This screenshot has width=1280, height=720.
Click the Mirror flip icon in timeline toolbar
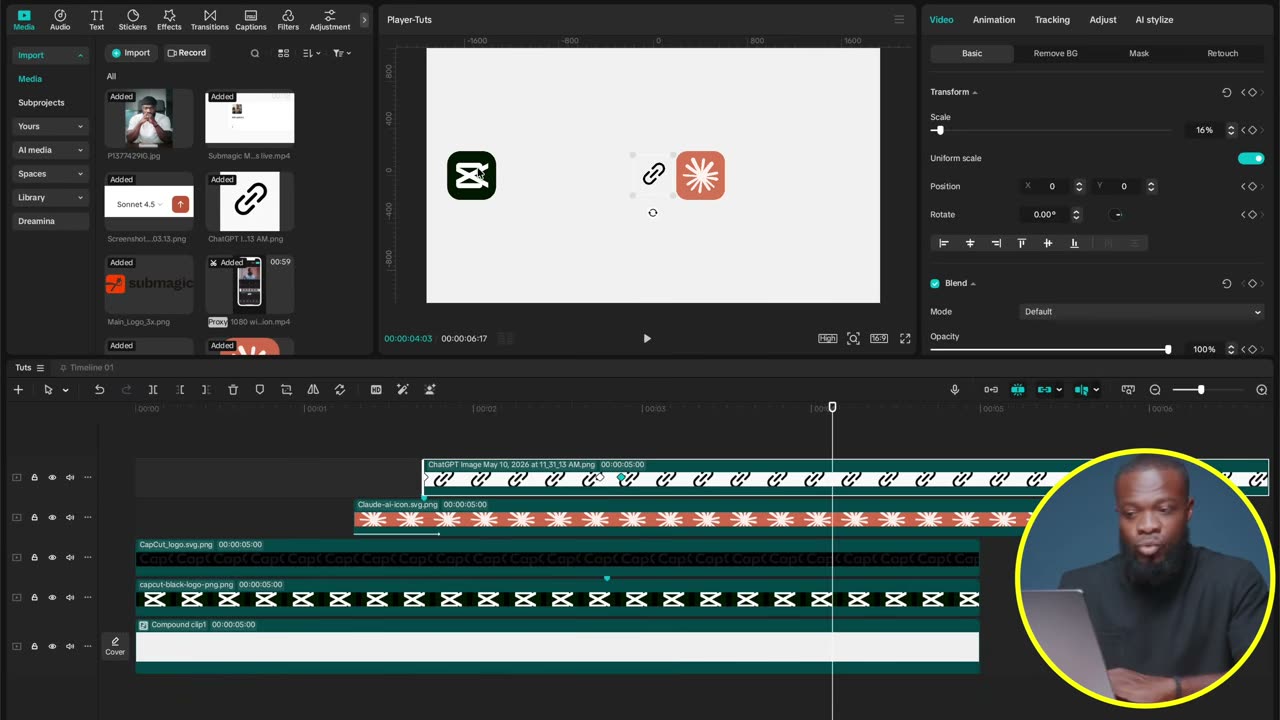pyautogui.click(x=313, y=390)
